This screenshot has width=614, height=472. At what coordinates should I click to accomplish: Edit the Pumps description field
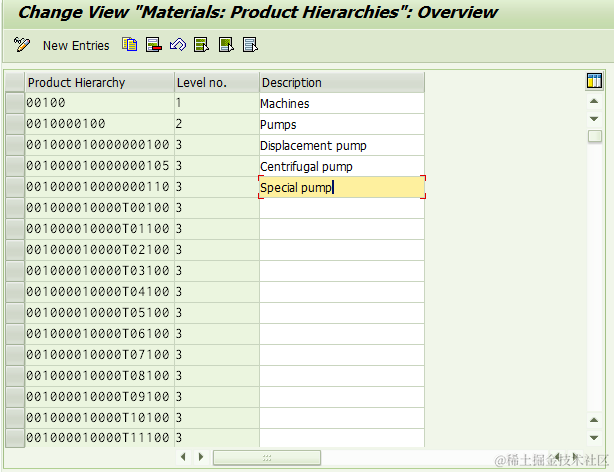tap(342, 125)
